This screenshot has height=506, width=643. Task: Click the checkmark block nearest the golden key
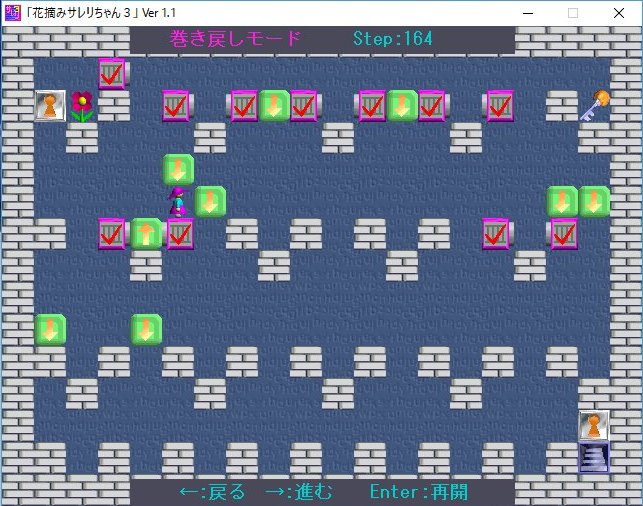point(499,105)
